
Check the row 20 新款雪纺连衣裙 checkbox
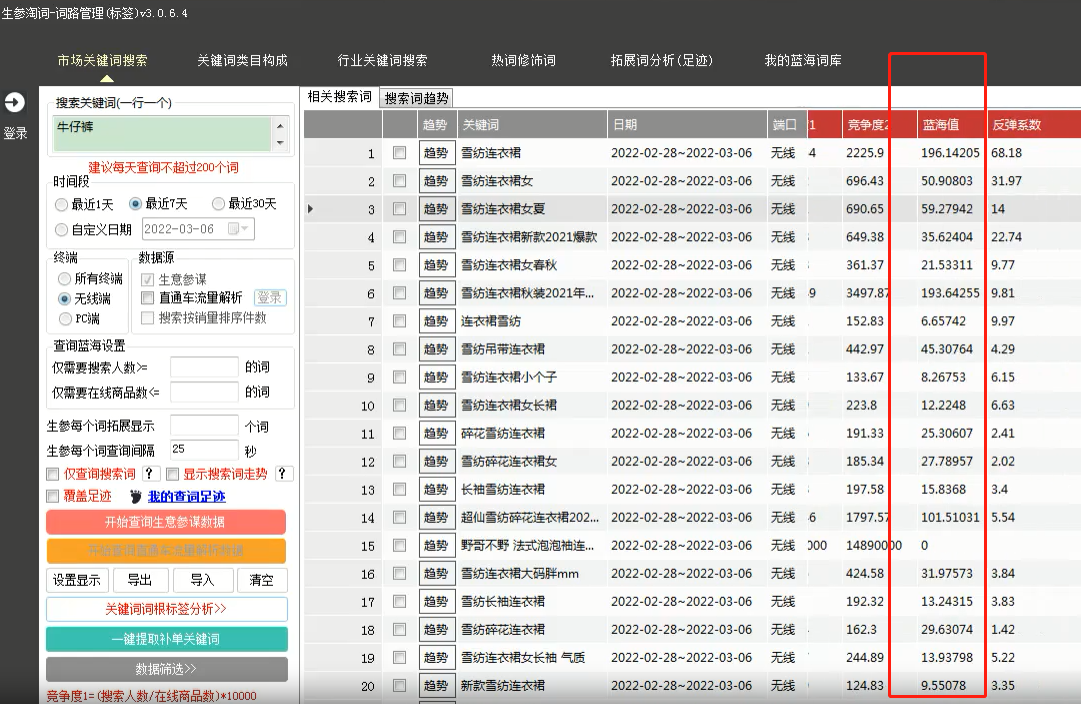tap(399, 685)
